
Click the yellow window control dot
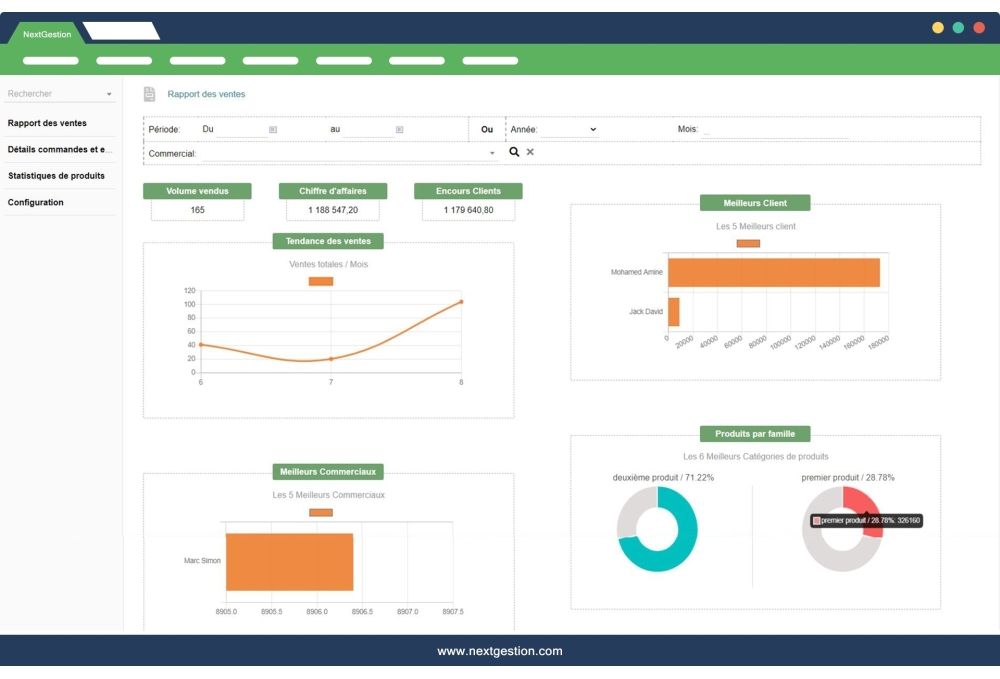[938, 28]
